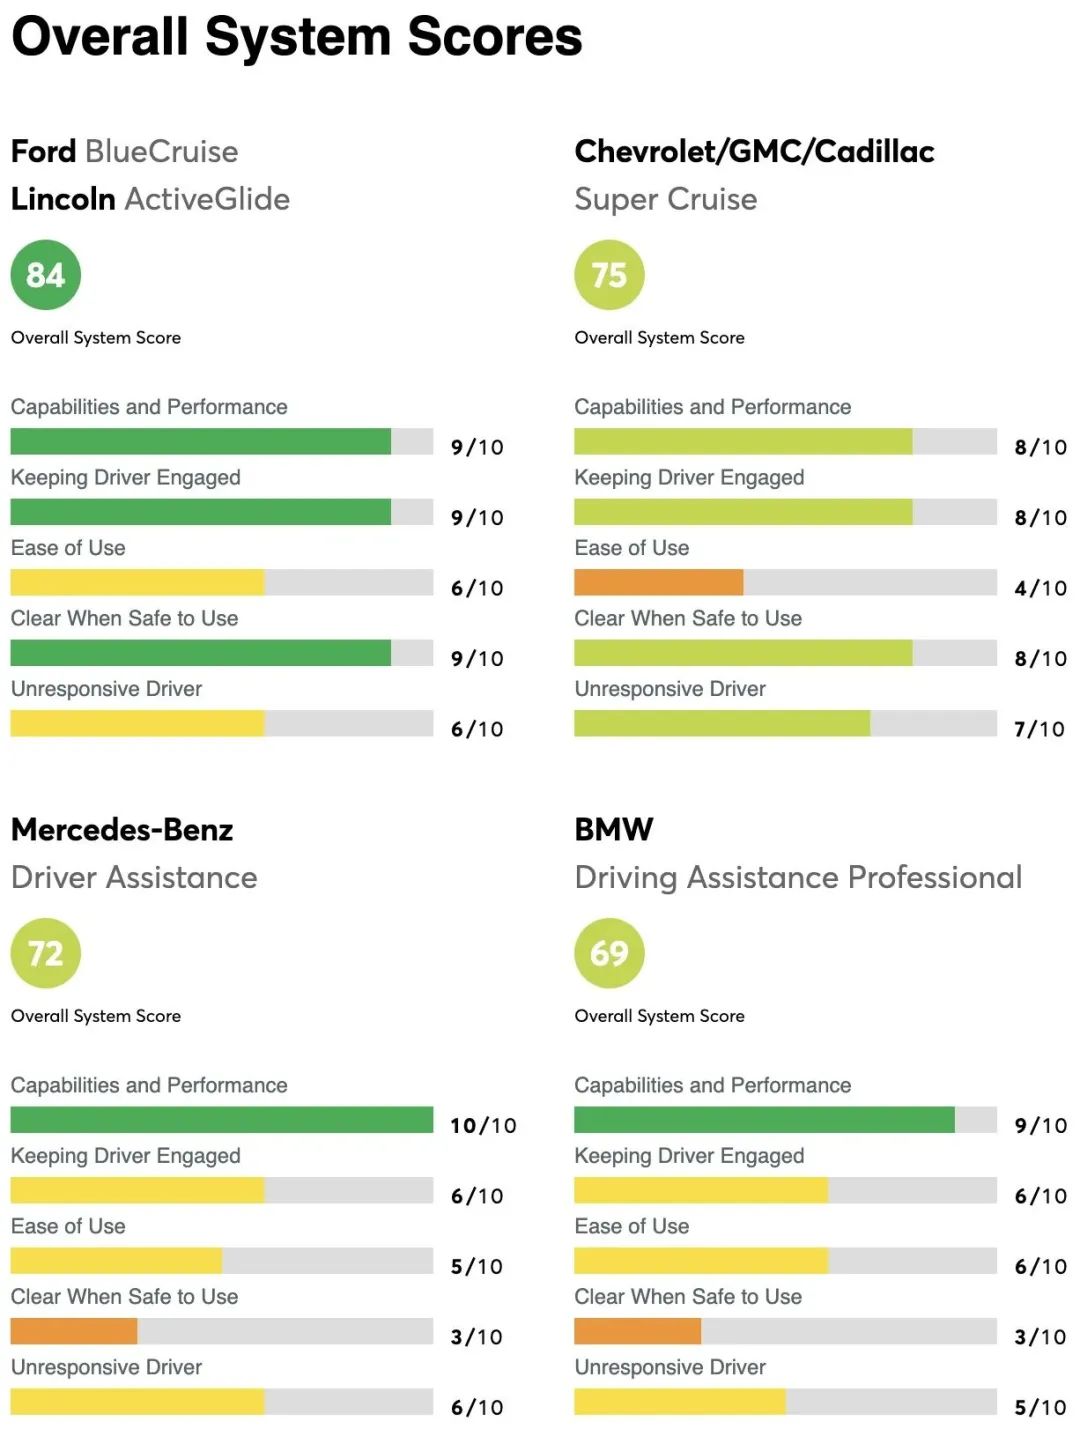Click Mercedes-Benz's orange Clear When Safe bar

(74, 1331)
